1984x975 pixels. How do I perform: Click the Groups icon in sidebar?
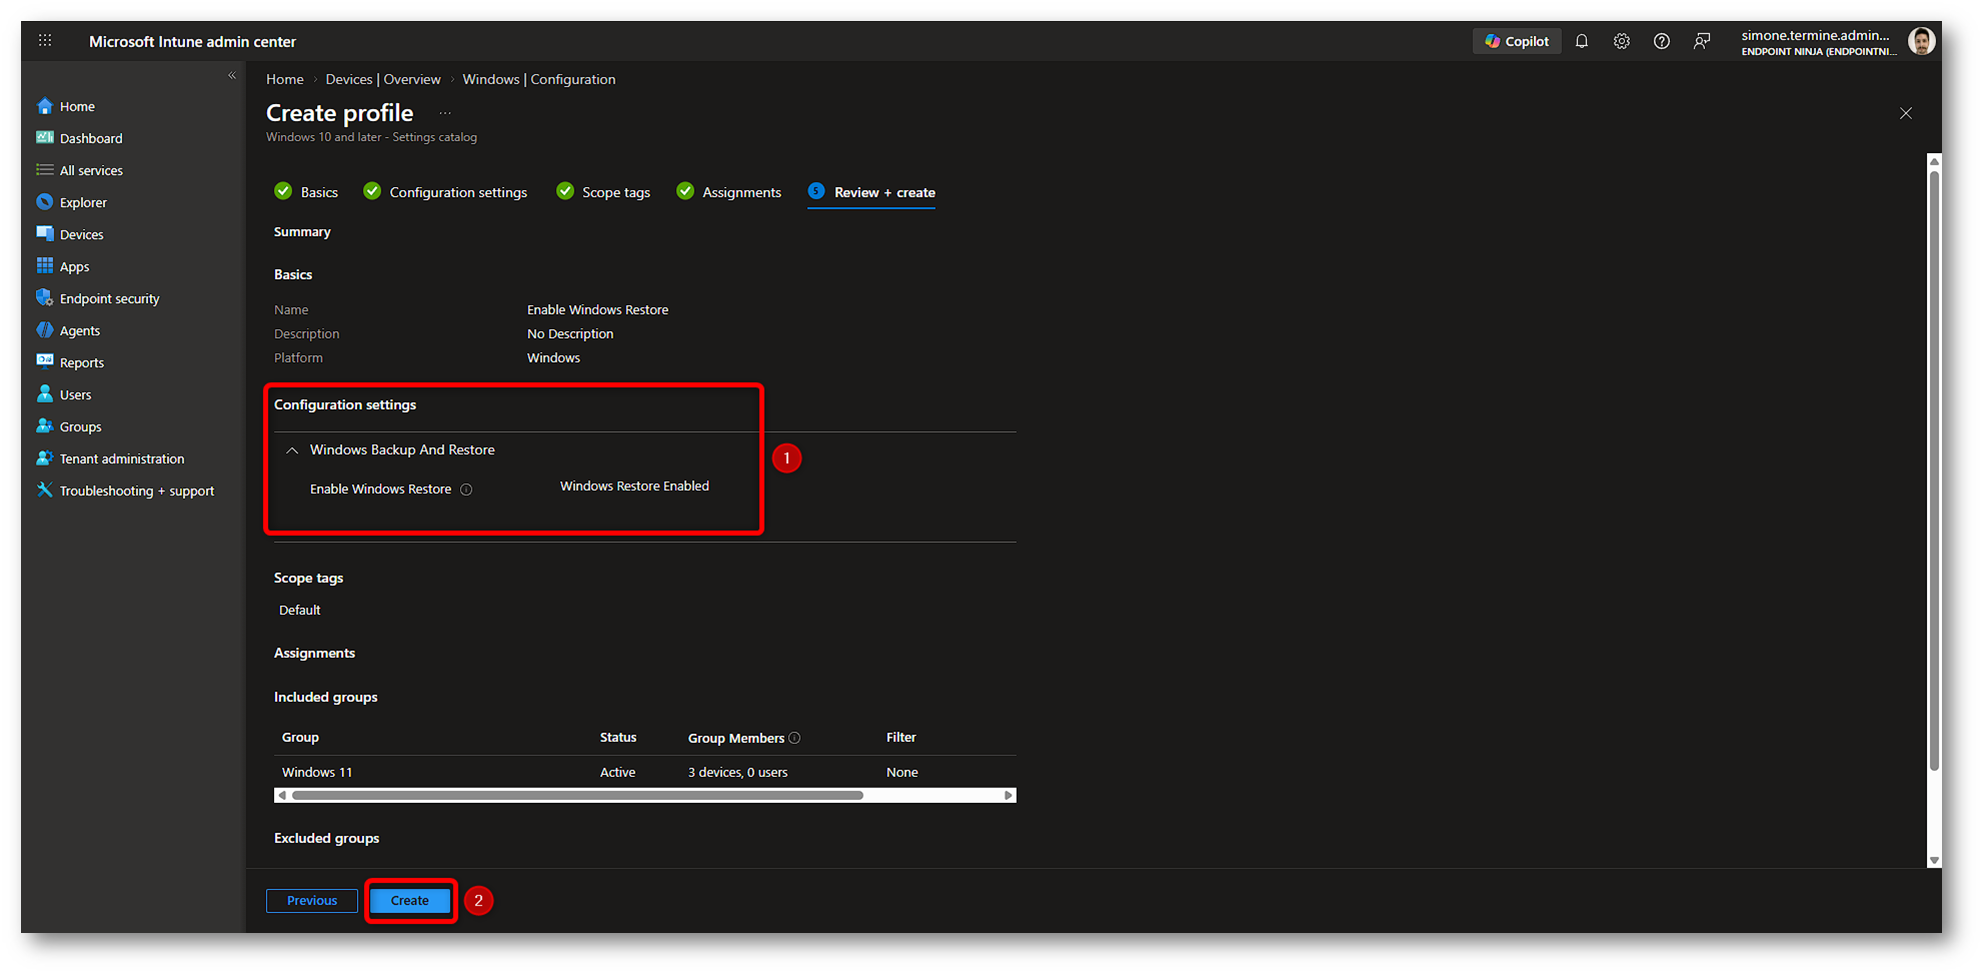[x=45, y=426]
